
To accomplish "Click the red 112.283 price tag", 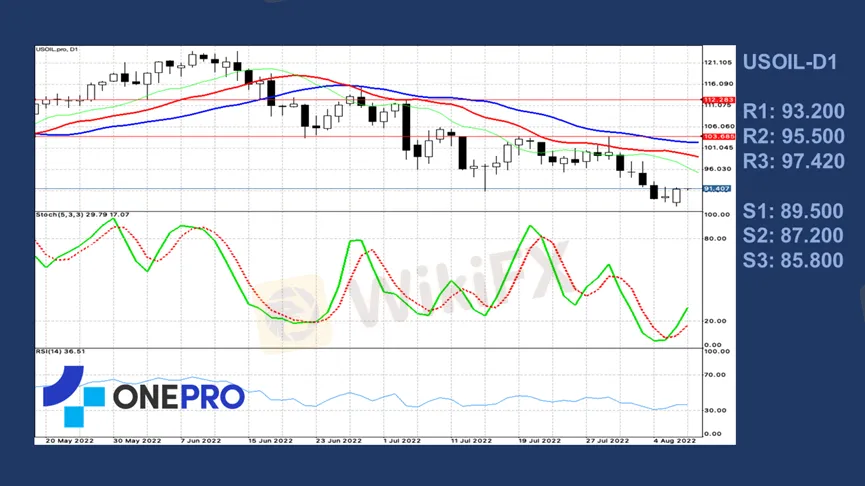I will [718, 100].
